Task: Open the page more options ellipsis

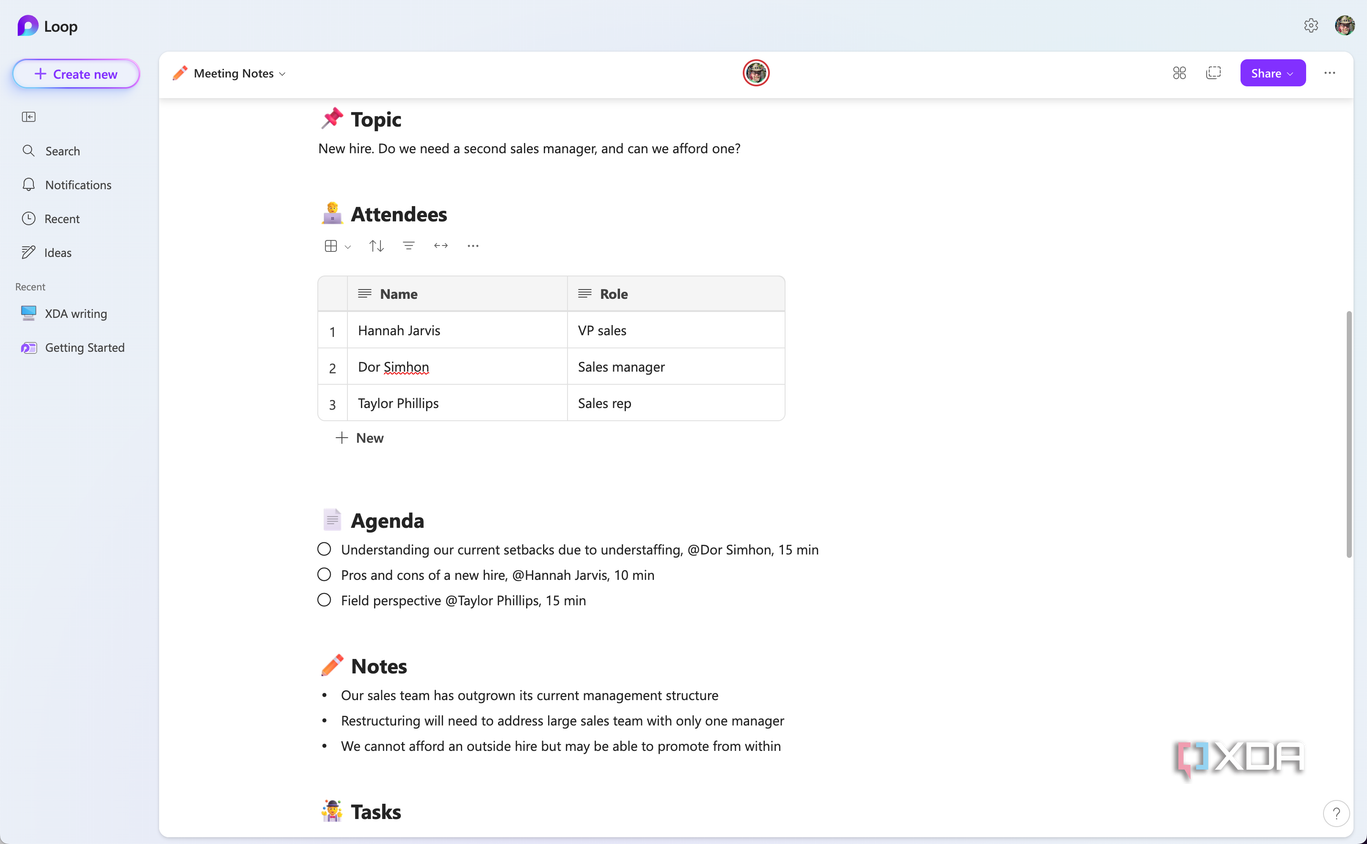Action: (1330, 73)
